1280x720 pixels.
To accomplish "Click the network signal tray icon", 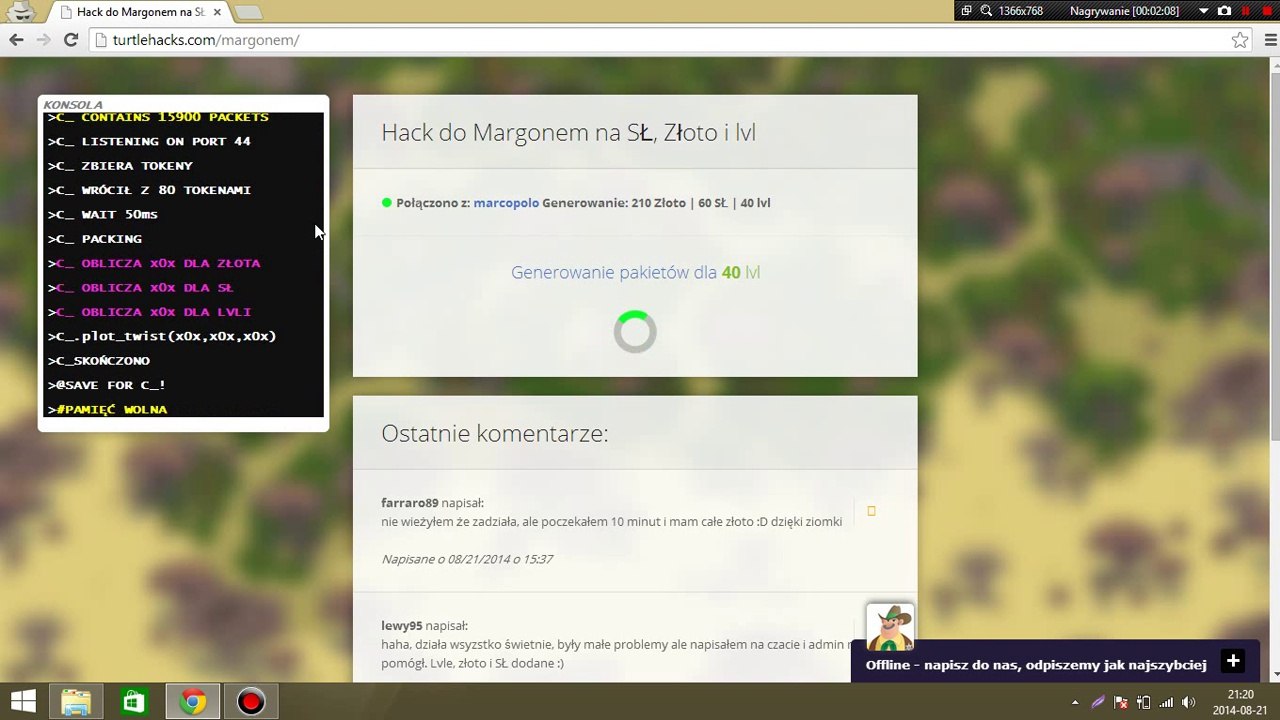I will (x=1166, y=702).
